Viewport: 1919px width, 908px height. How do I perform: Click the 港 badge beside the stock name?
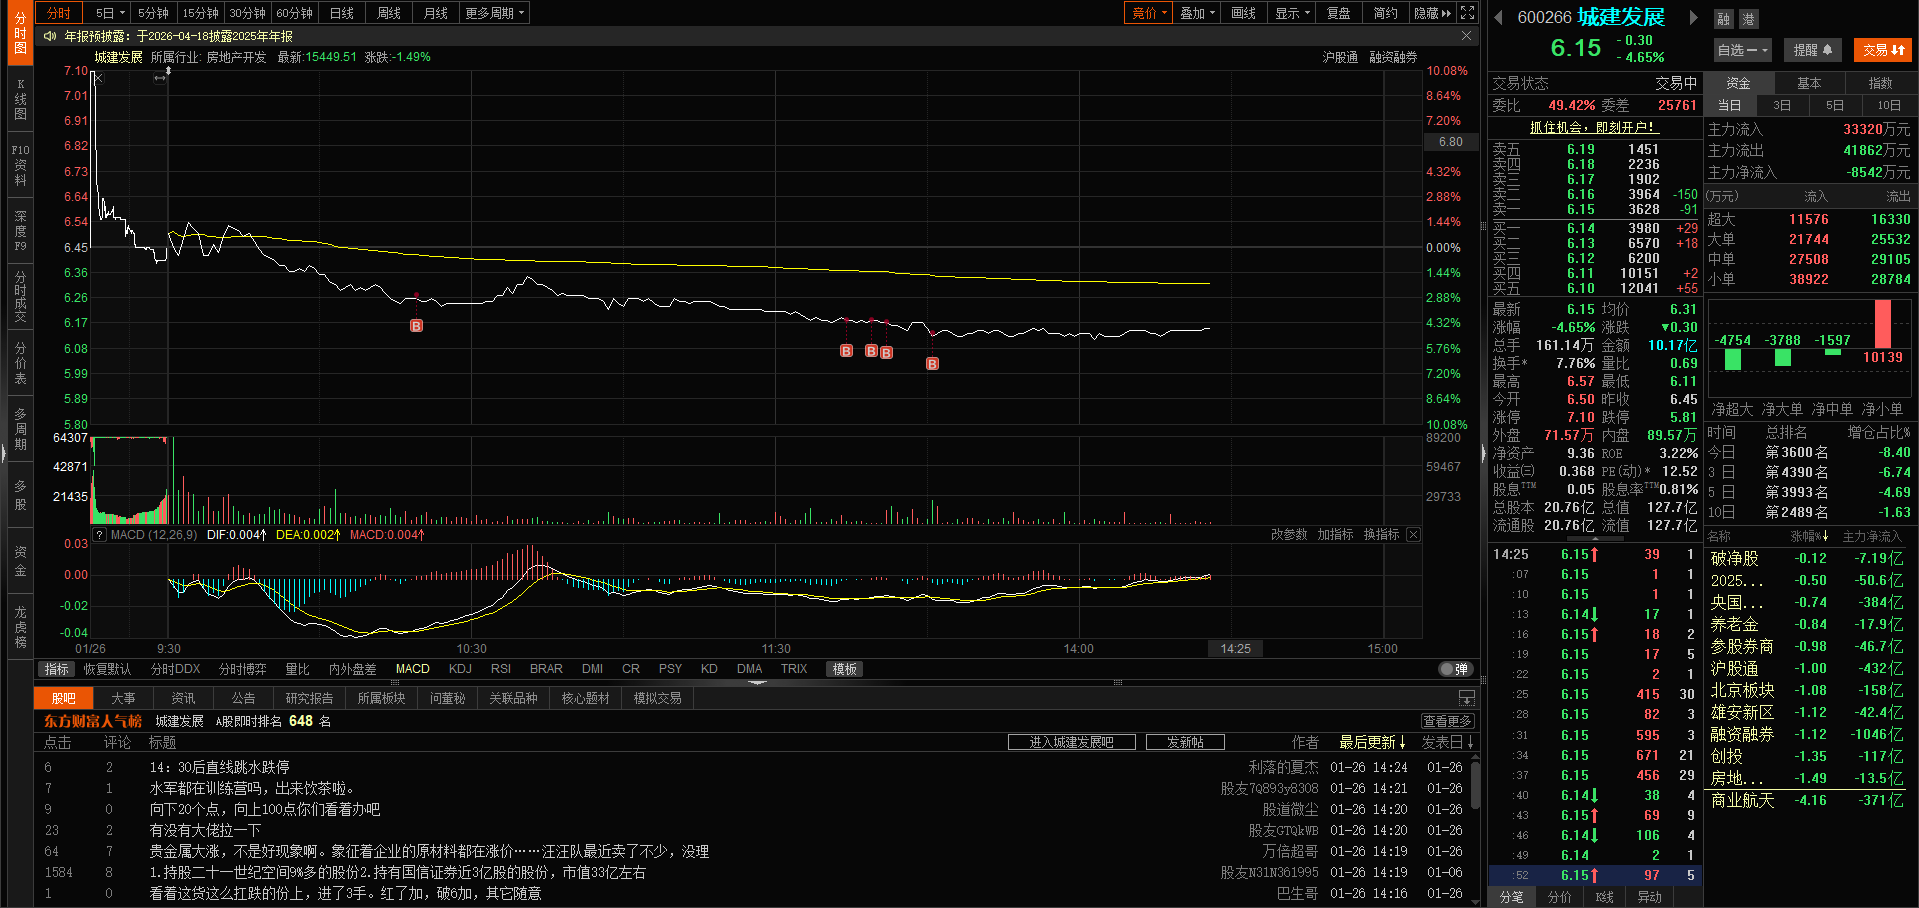point(1748,19)
